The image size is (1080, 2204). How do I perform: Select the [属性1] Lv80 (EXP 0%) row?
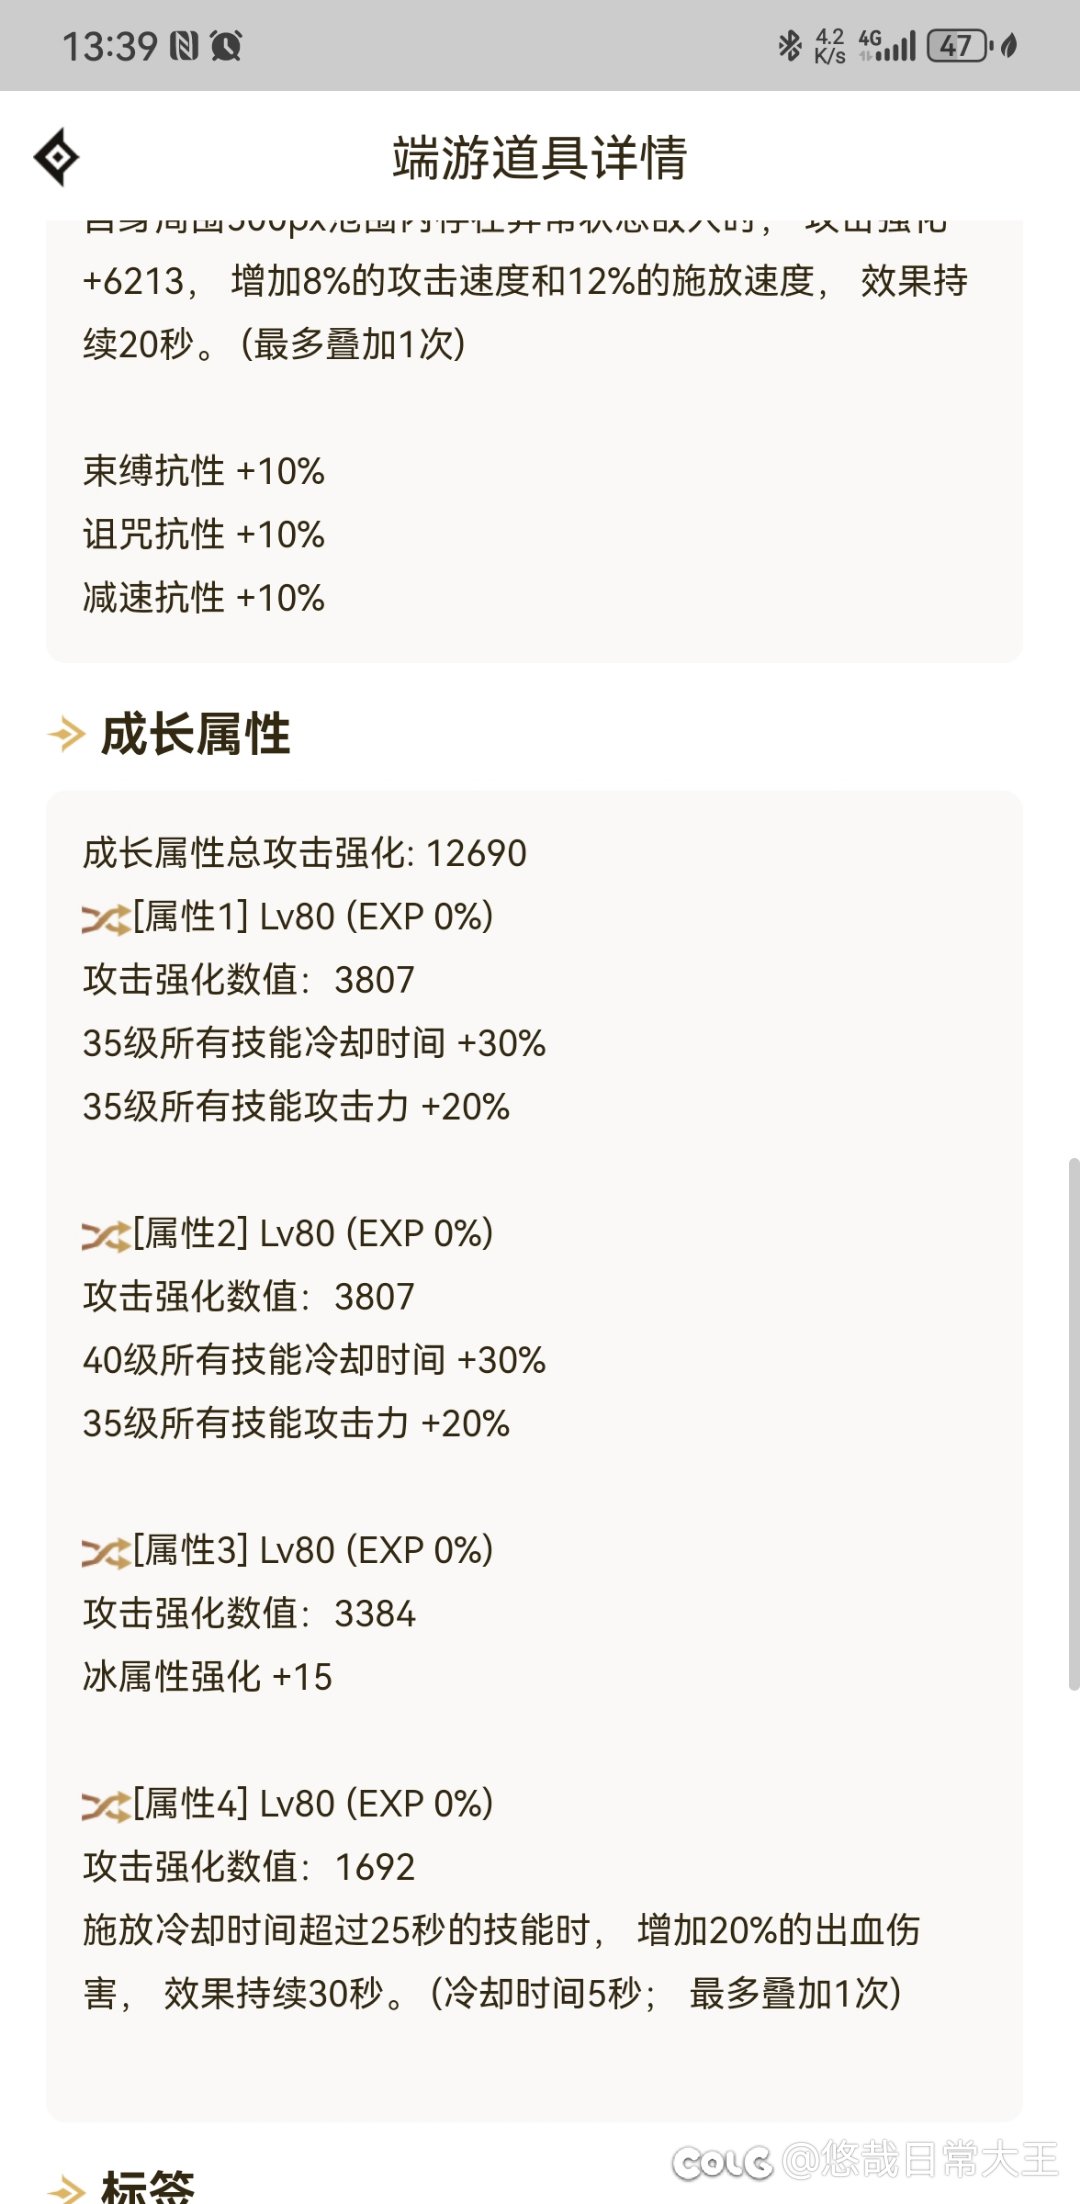coord(288,917)
